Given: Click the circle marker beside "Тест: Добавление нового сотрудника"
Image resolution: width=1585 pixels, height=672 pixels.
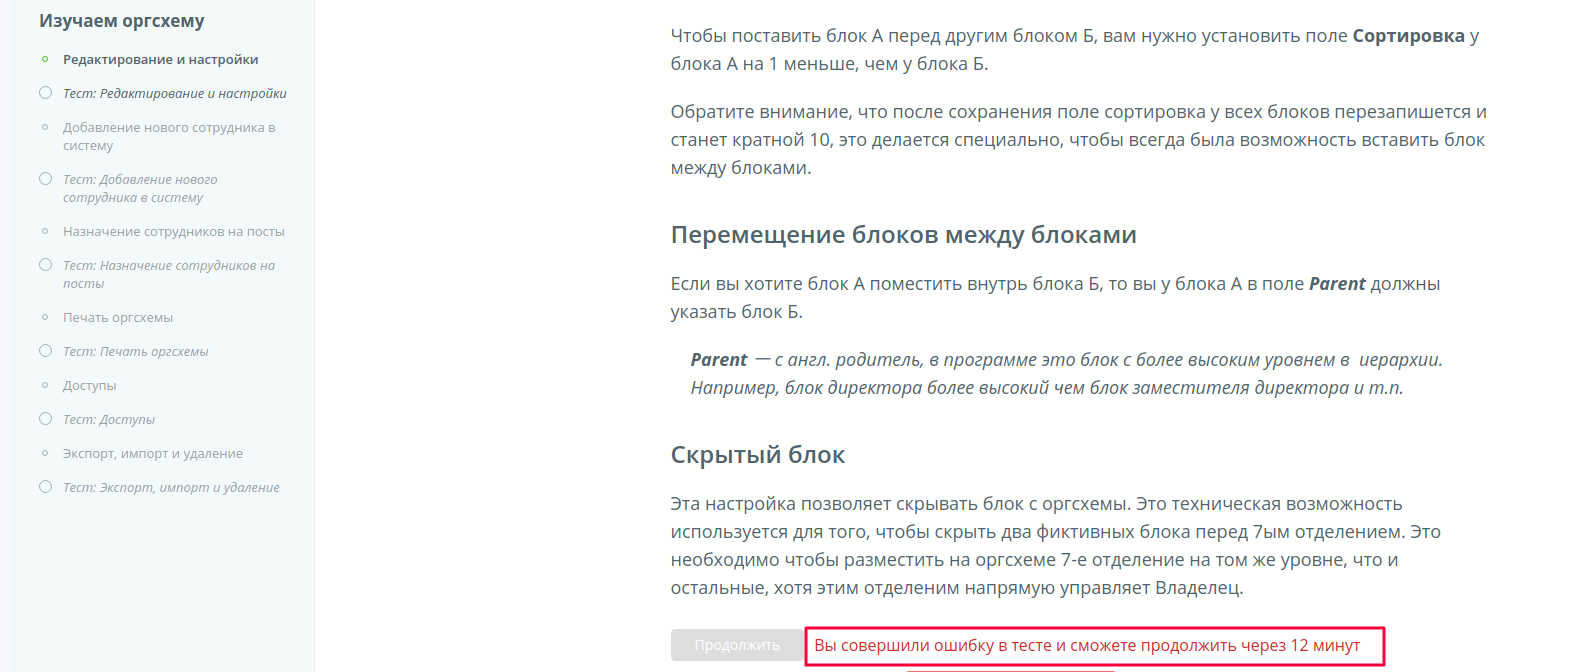Looking at the screenshot, I should click(45, 179).
